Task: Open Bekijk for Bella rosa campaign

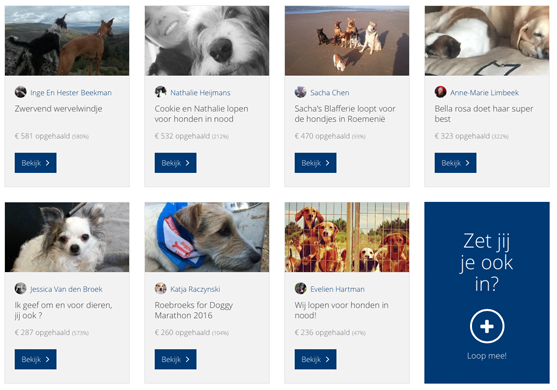Action: tap(455, 163)
